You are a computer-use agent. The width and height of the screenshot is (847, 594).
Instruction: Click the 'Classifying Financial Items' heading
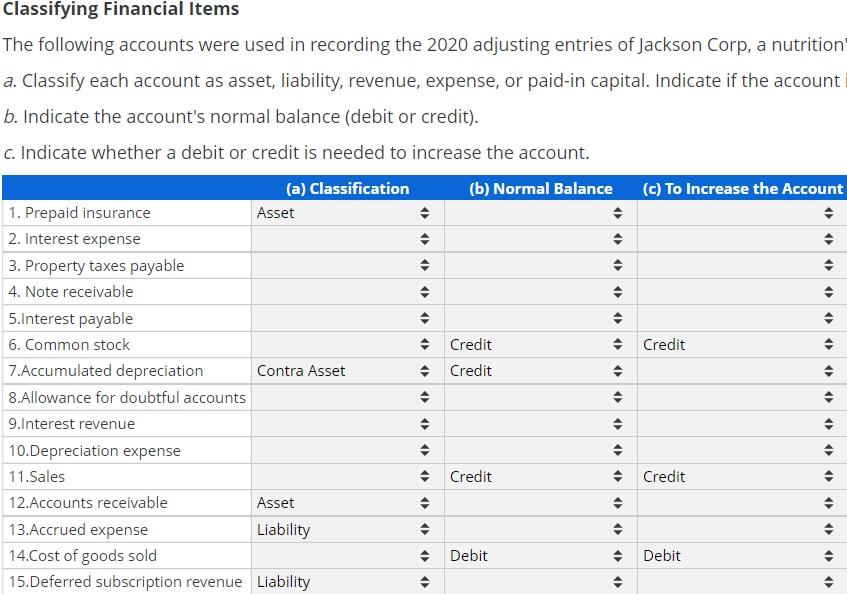click(x=121, y=9)
